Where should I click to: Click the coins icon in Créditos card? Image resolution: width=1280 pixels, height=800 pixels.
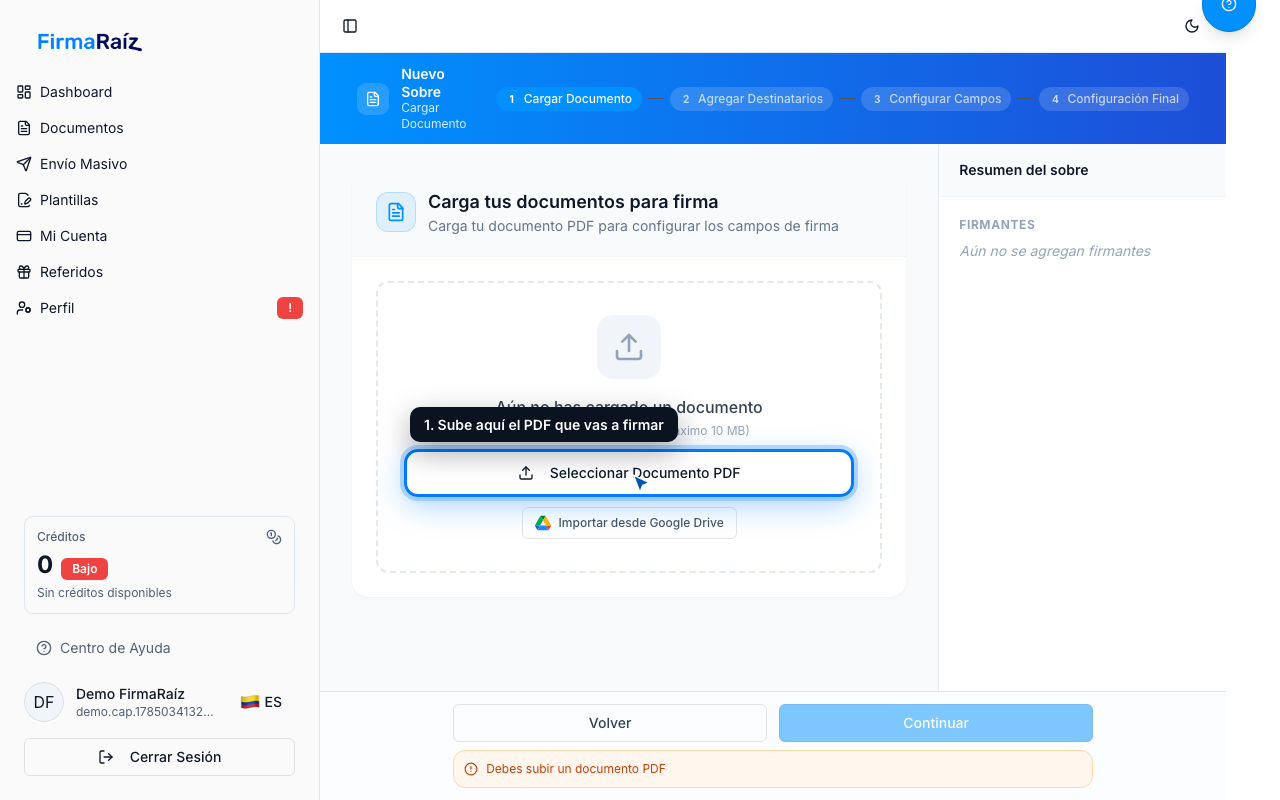pos(274,537)
